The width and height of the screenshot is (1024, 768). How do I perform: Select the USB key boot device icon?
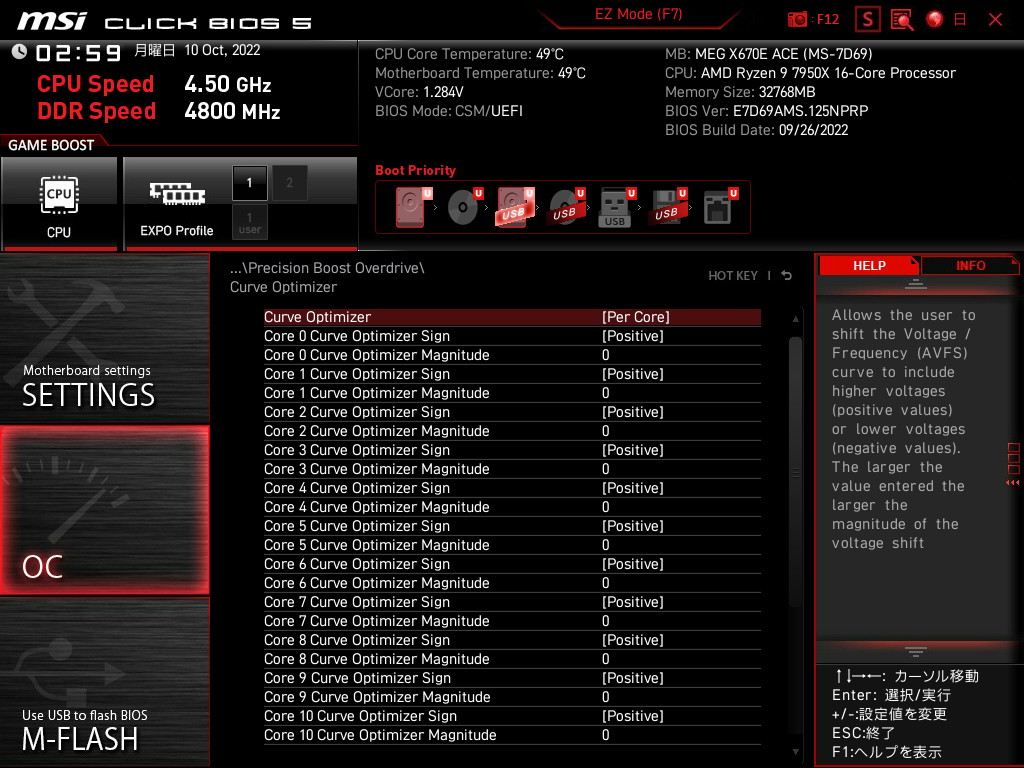[x=616, y=208]
